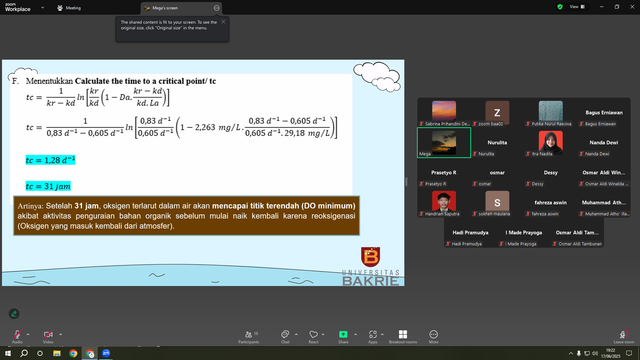Select Itra Nadila's video tile
Screen dimensions: 640x360
551,142
